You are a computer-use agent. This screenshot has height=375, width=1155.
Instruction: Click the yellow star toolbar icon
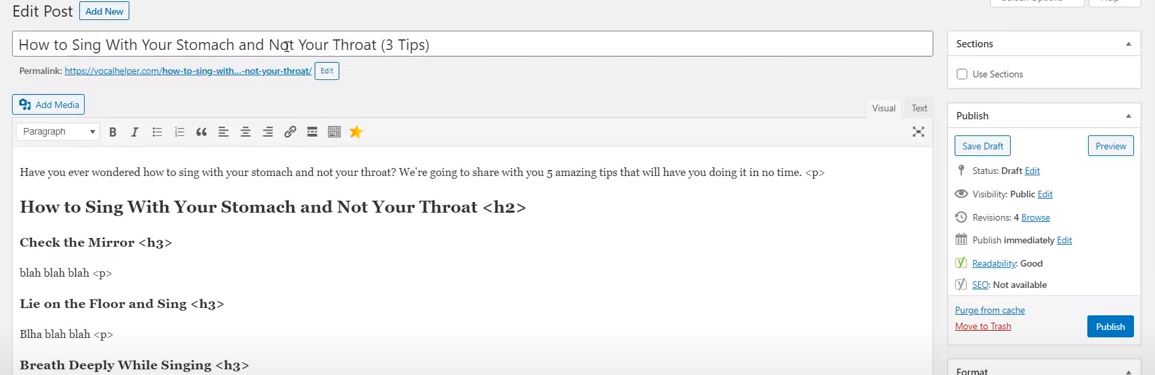(x=357, y=132)
